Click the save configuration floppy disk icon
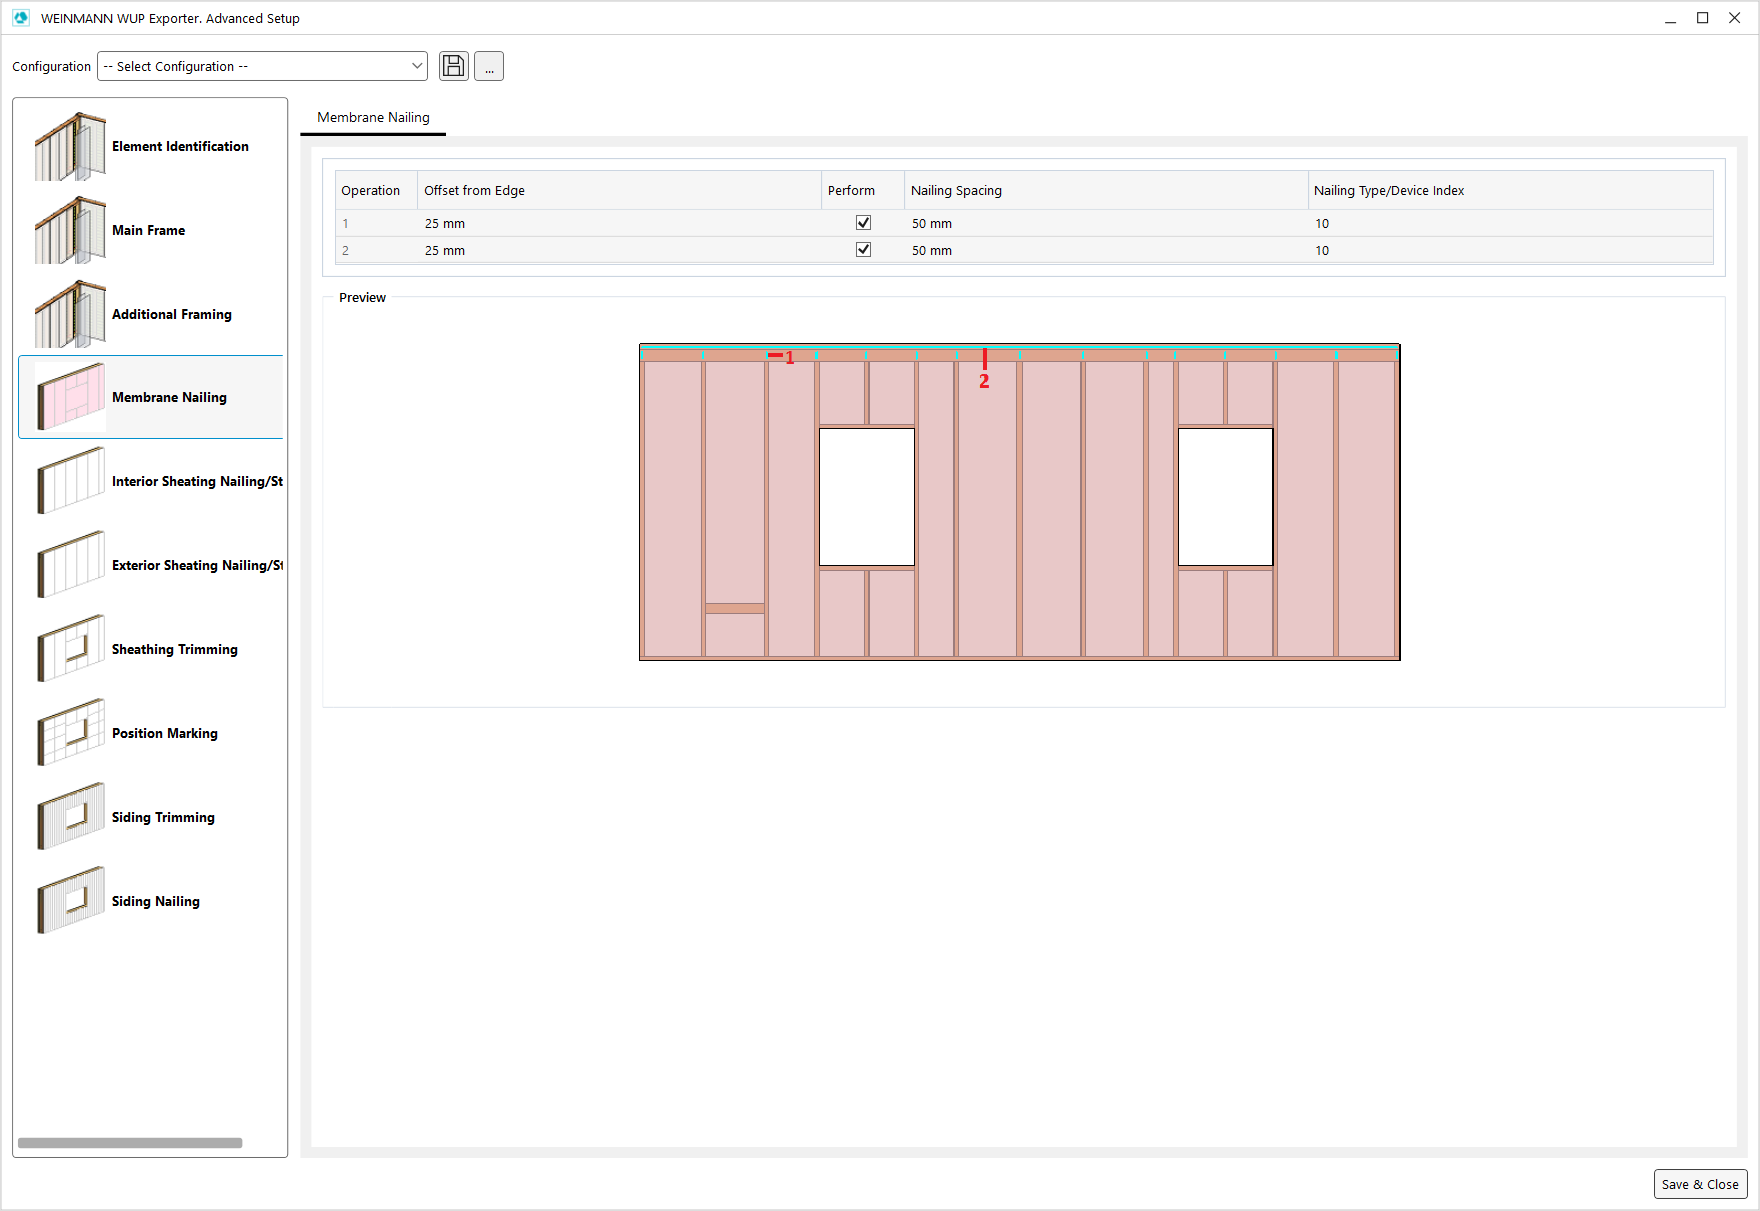This screenshot has height=1211, width=1760. point(453,66)
